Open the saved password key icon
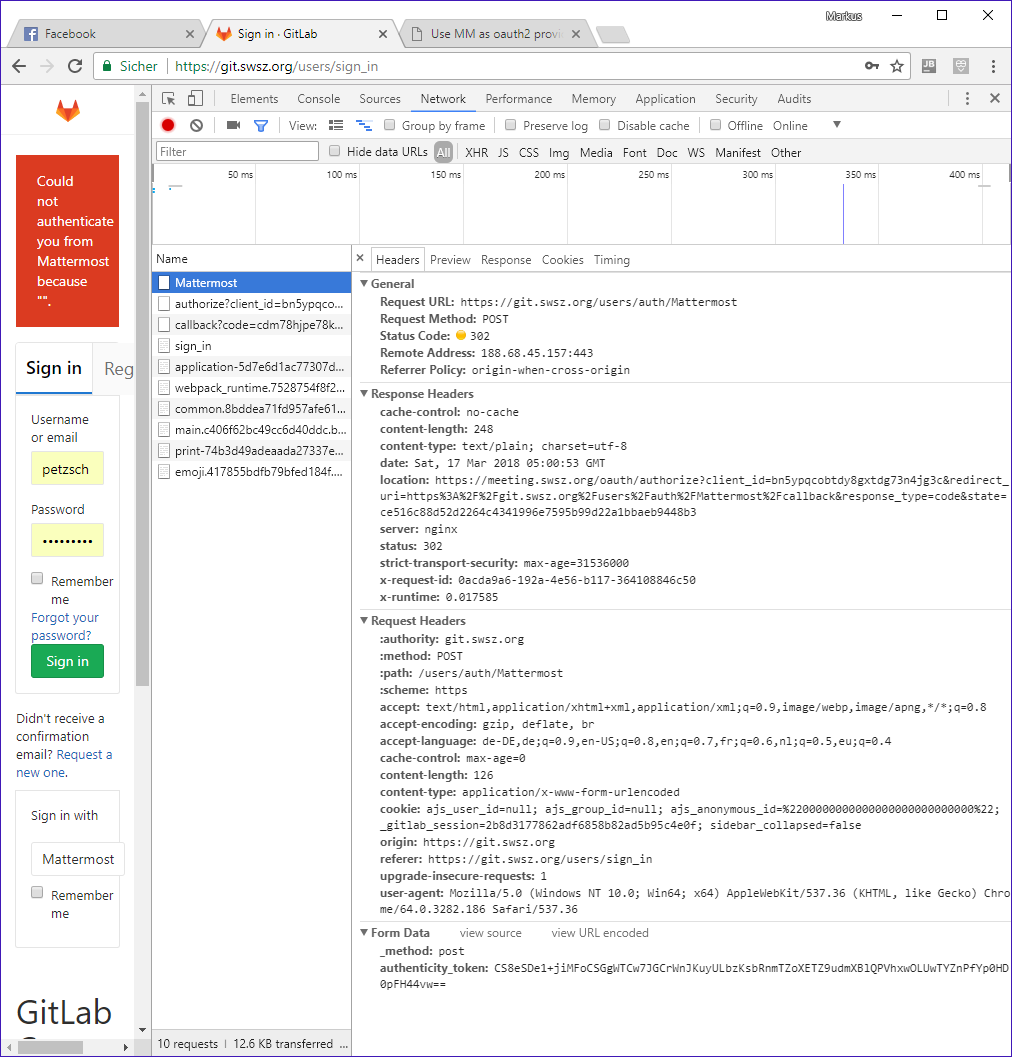 click(872, 66)
